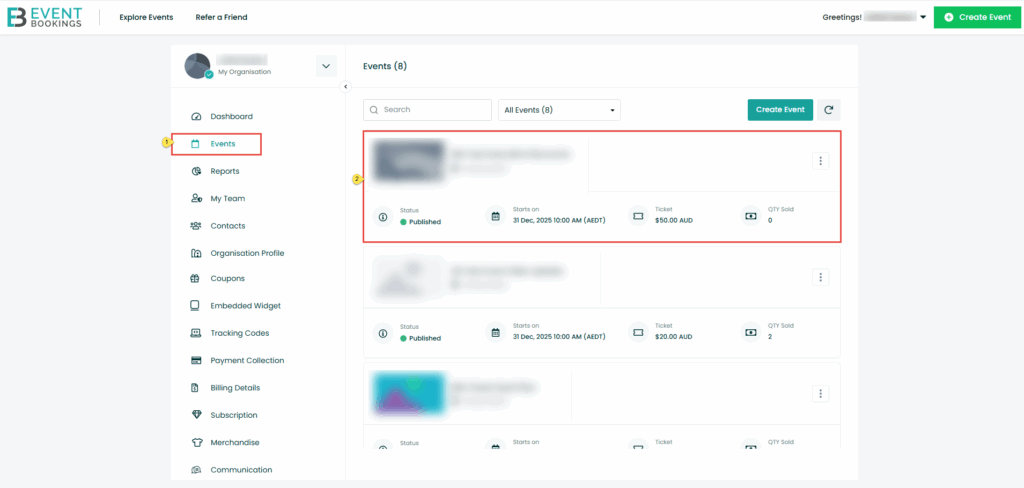Image resolution: width=1024 pixels, height=488 pixels.
Task: Click the refresh events icon button
Action: pos(828,110)
